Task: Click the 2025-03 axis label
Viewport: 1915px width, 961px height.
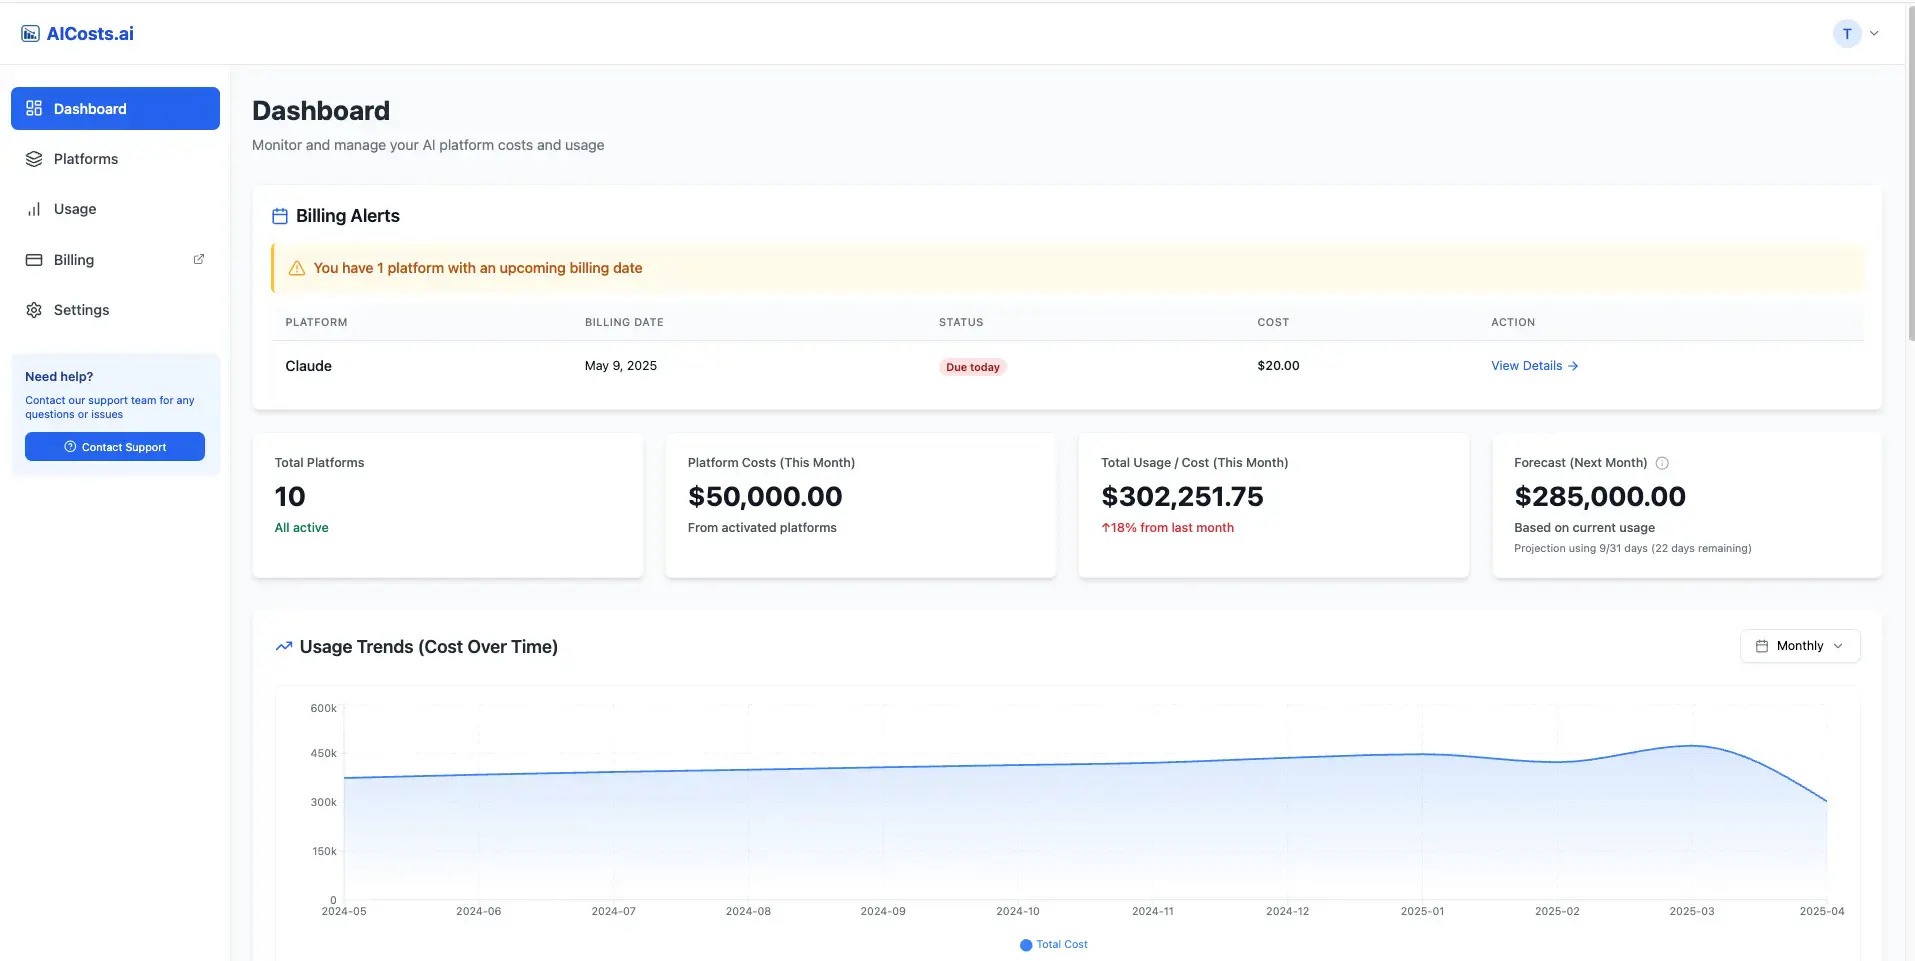Action: pyautogui.click(x=1691, y=911)
